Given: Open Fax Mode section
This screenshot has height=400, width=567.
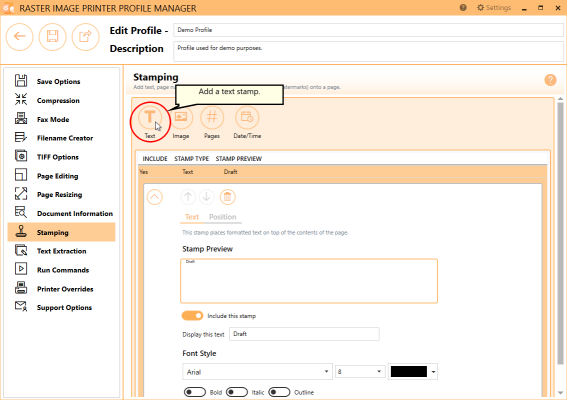Looking at the screenshot, I should (x=61, y=119).
